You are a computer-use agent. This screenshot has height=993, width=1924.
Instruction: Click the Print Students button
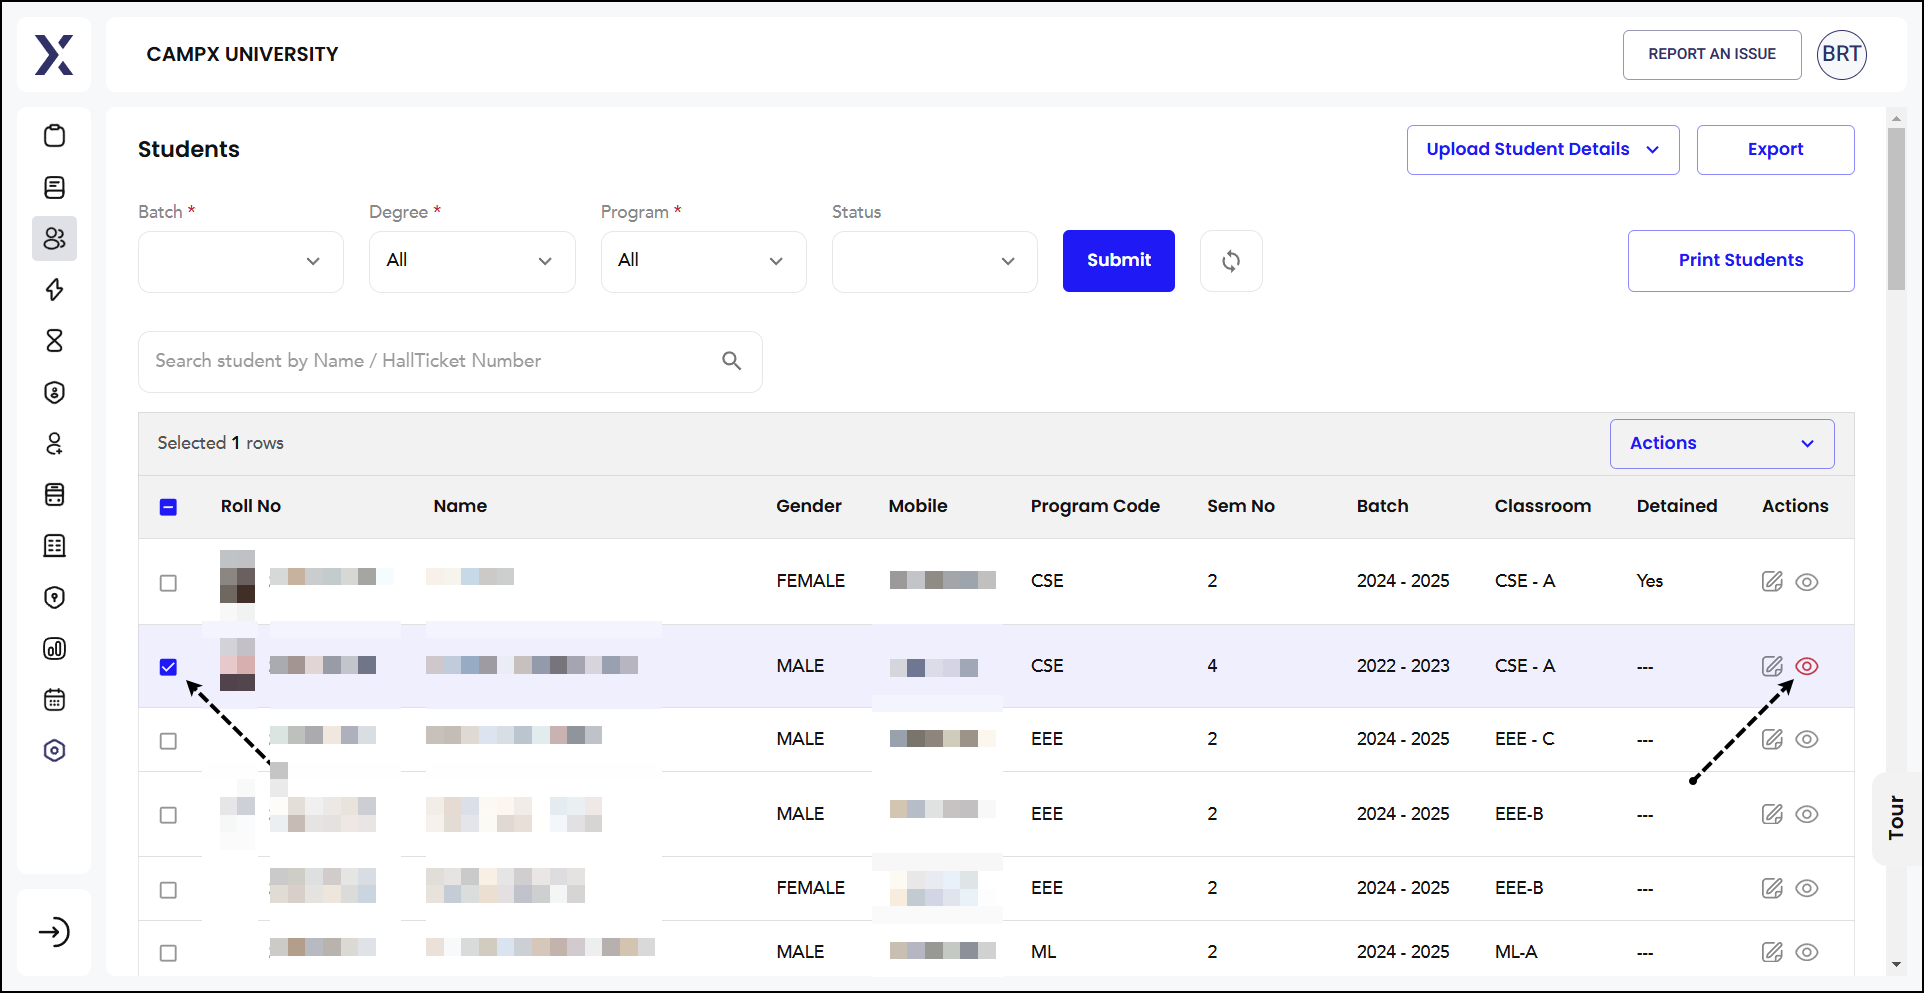[1741, 261]
